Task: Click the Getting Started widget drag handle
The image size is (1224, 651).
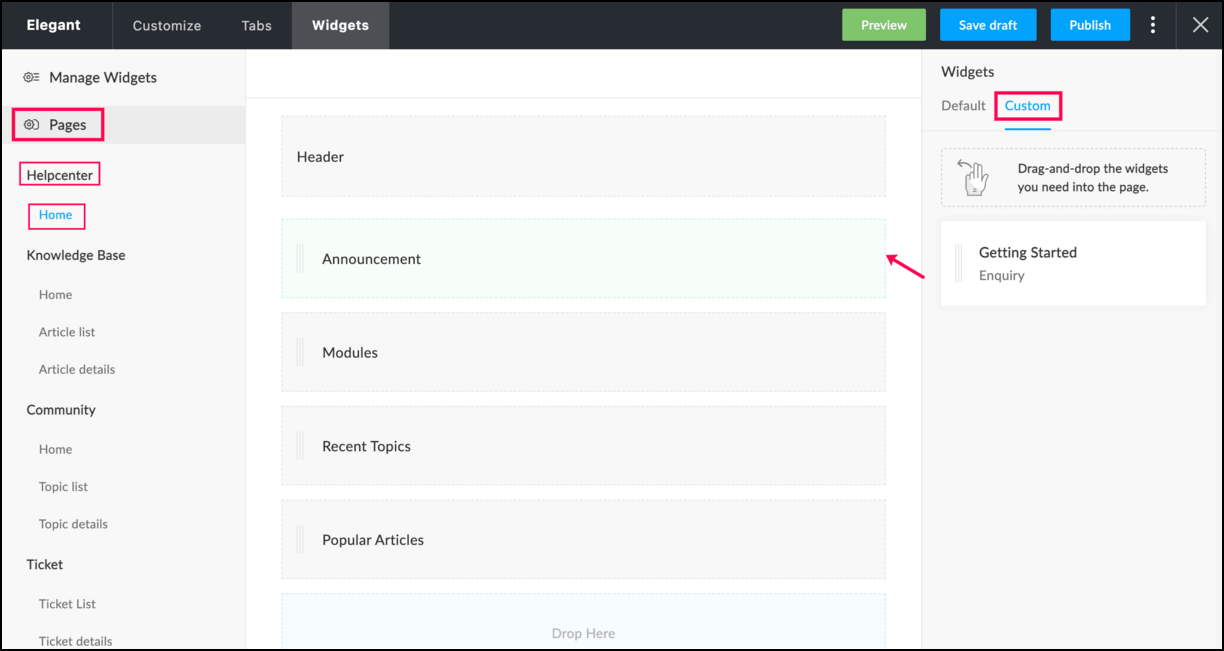Action: click(x=959, y=263)
